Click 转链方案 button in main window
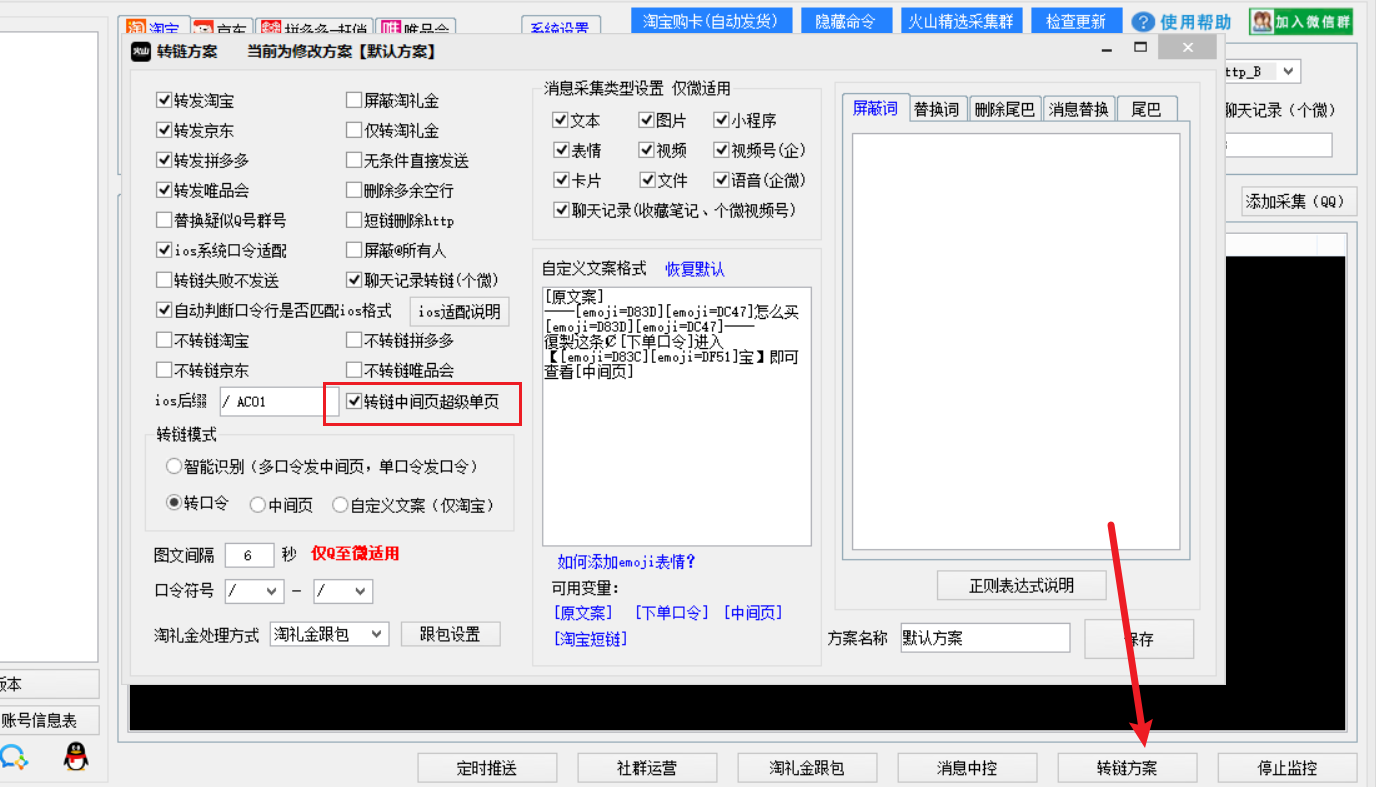Viewport: 1378px width, 787px height. [1127, 768]
